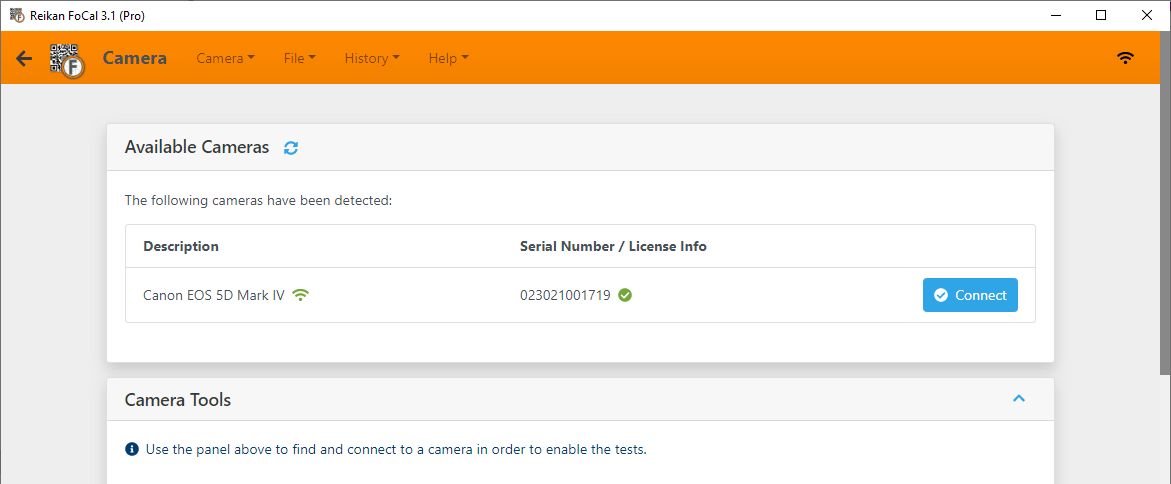
Task: Select the Canon EOS 5D Mark IV entry
Action: coord(214,295)
